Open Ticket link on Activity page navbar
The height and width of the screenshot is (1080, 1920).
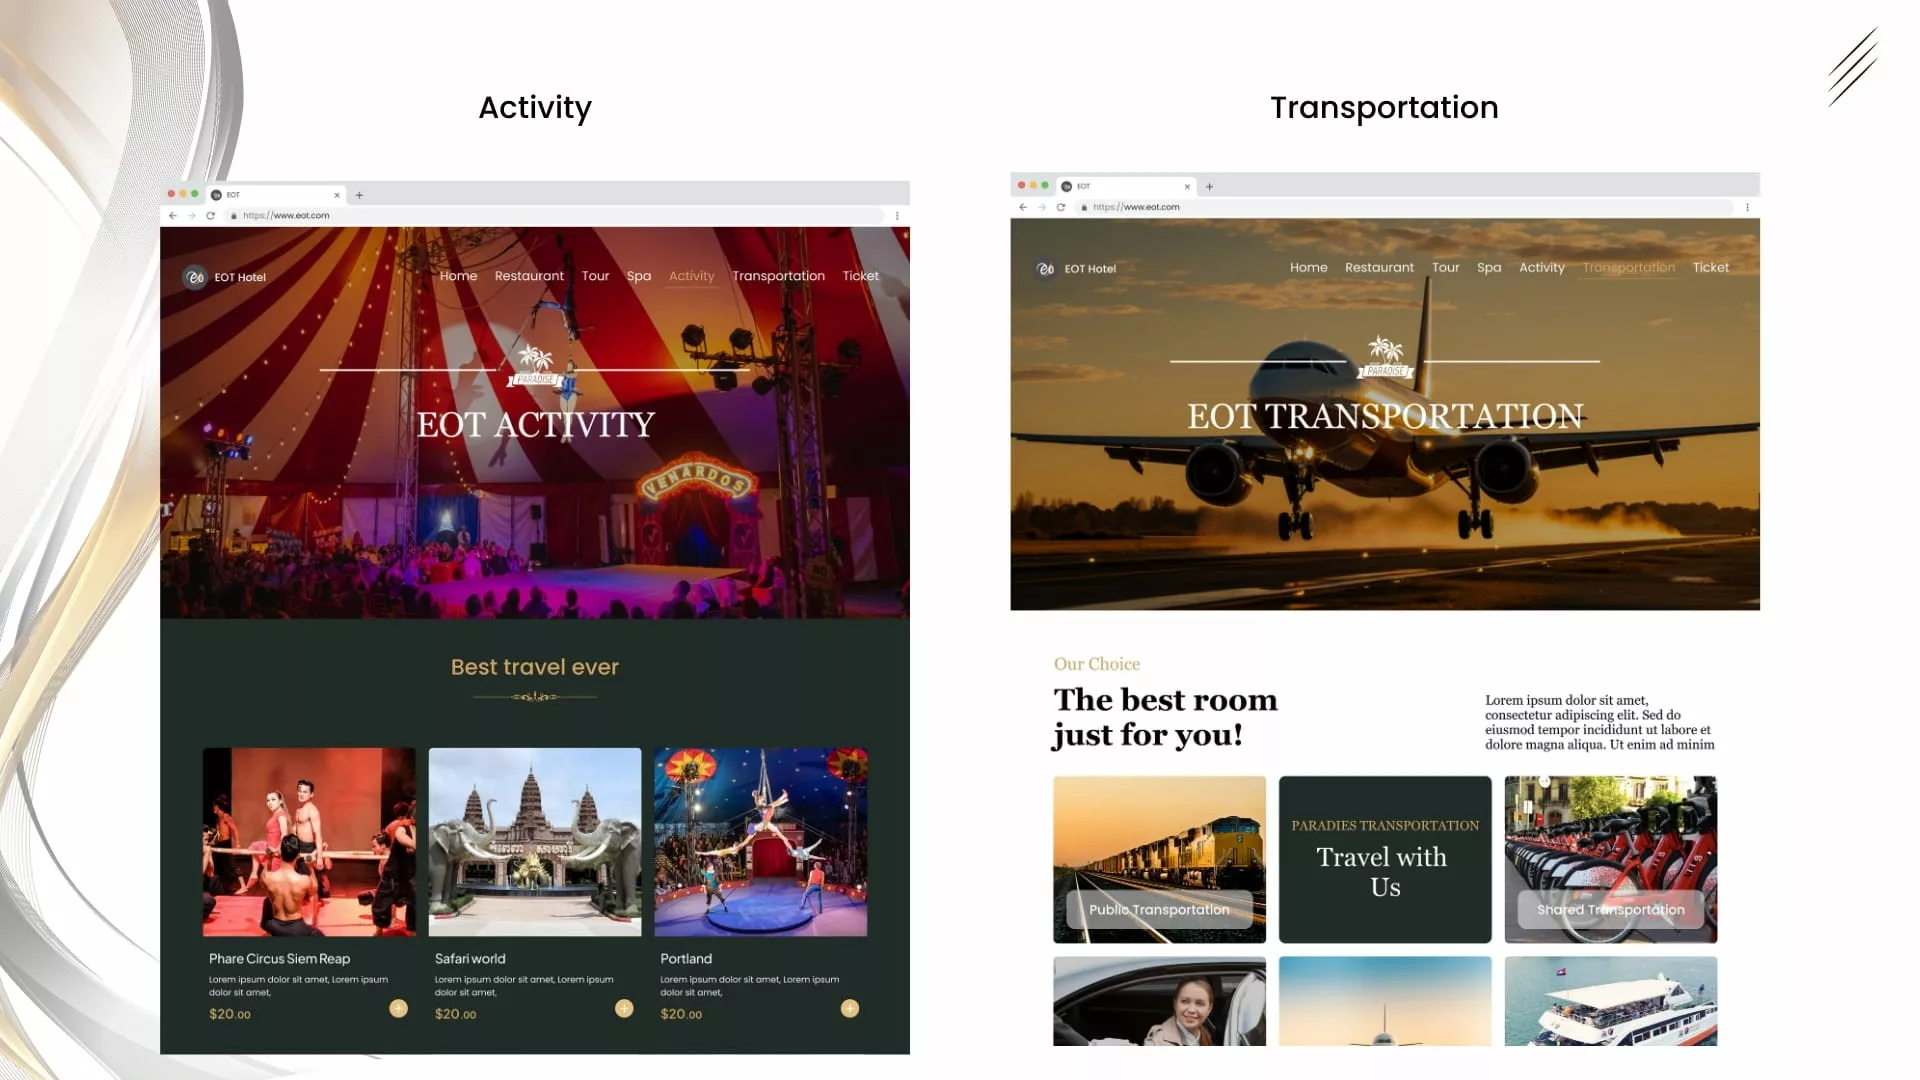(860, 276)
